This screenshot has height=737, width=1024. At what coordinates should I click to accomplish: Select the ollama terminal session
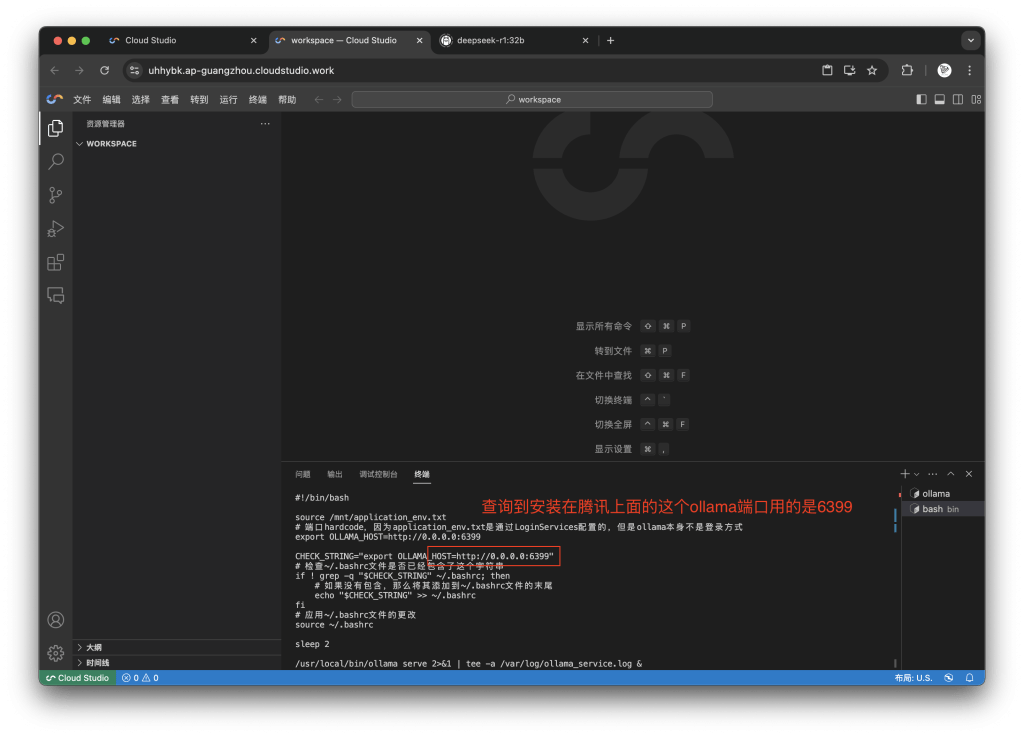click(944, 494)
